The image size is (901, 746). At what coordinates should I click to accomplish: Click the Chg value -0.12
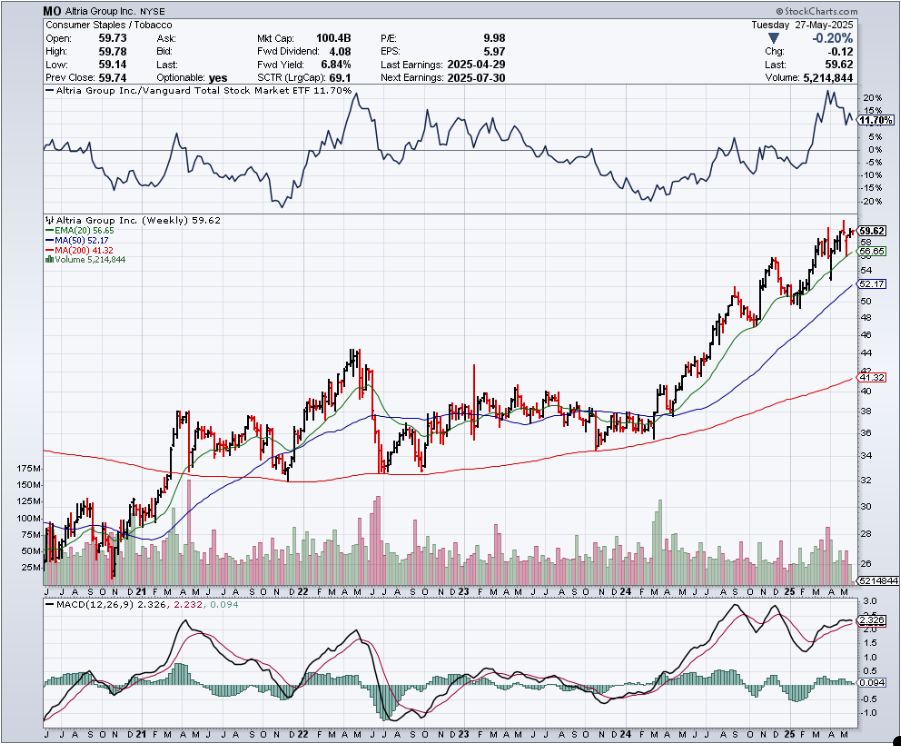(841, 52)
